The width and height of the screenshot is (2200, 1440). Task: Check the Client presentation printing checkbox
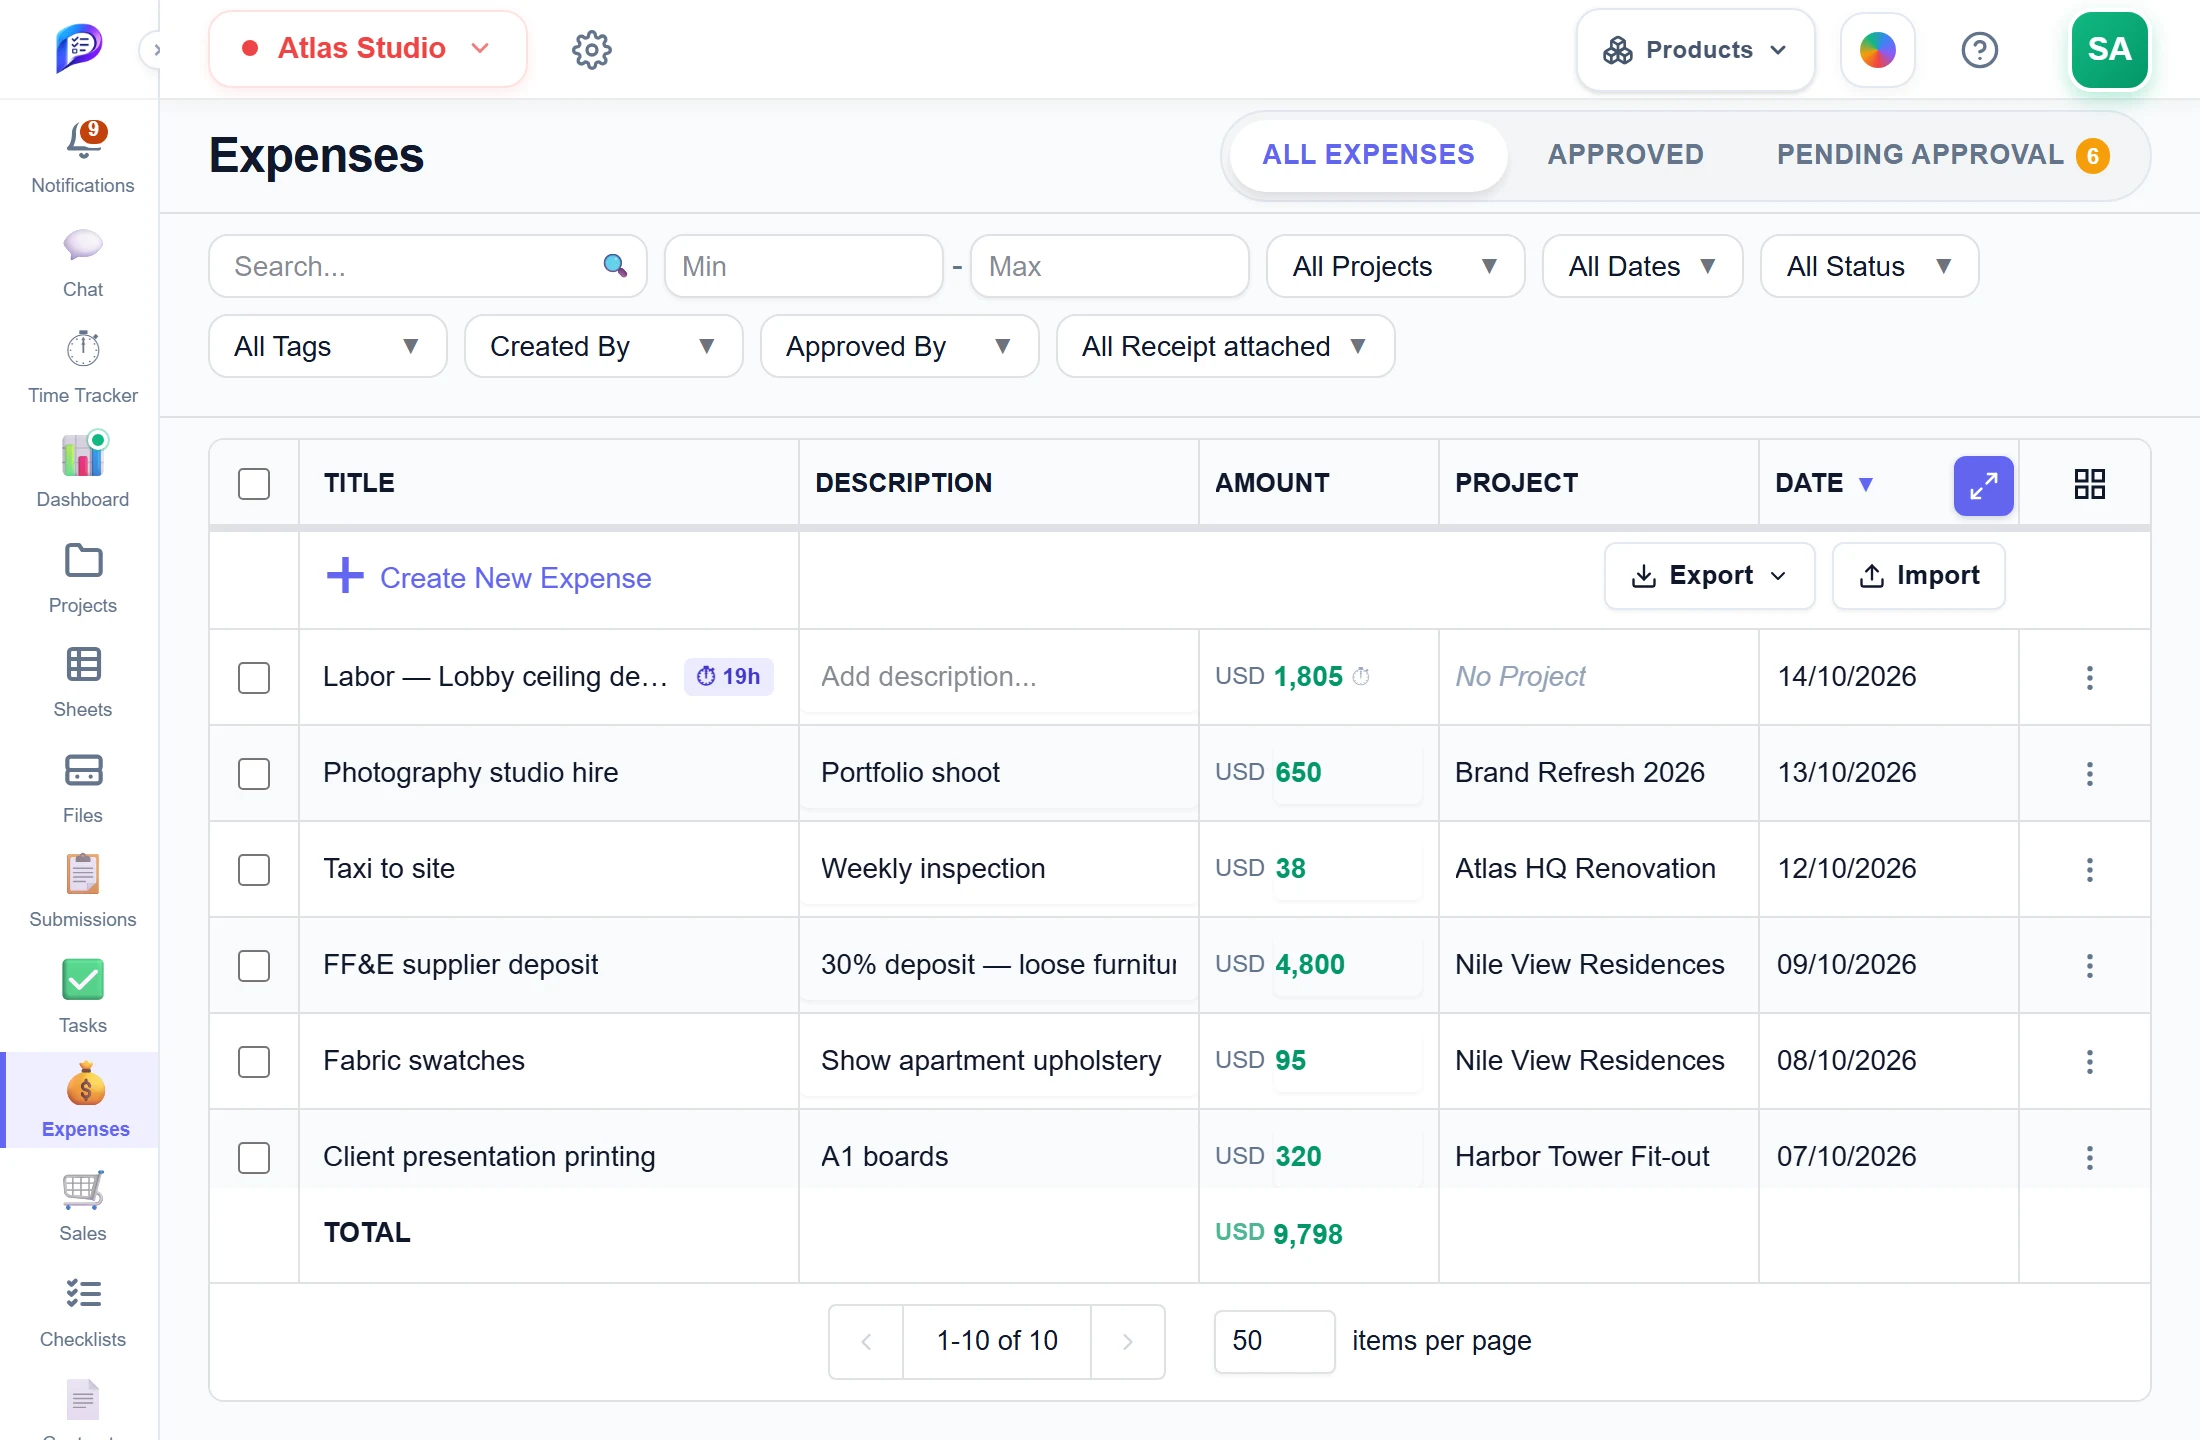pyautogui.click(x=254, y=1157)
